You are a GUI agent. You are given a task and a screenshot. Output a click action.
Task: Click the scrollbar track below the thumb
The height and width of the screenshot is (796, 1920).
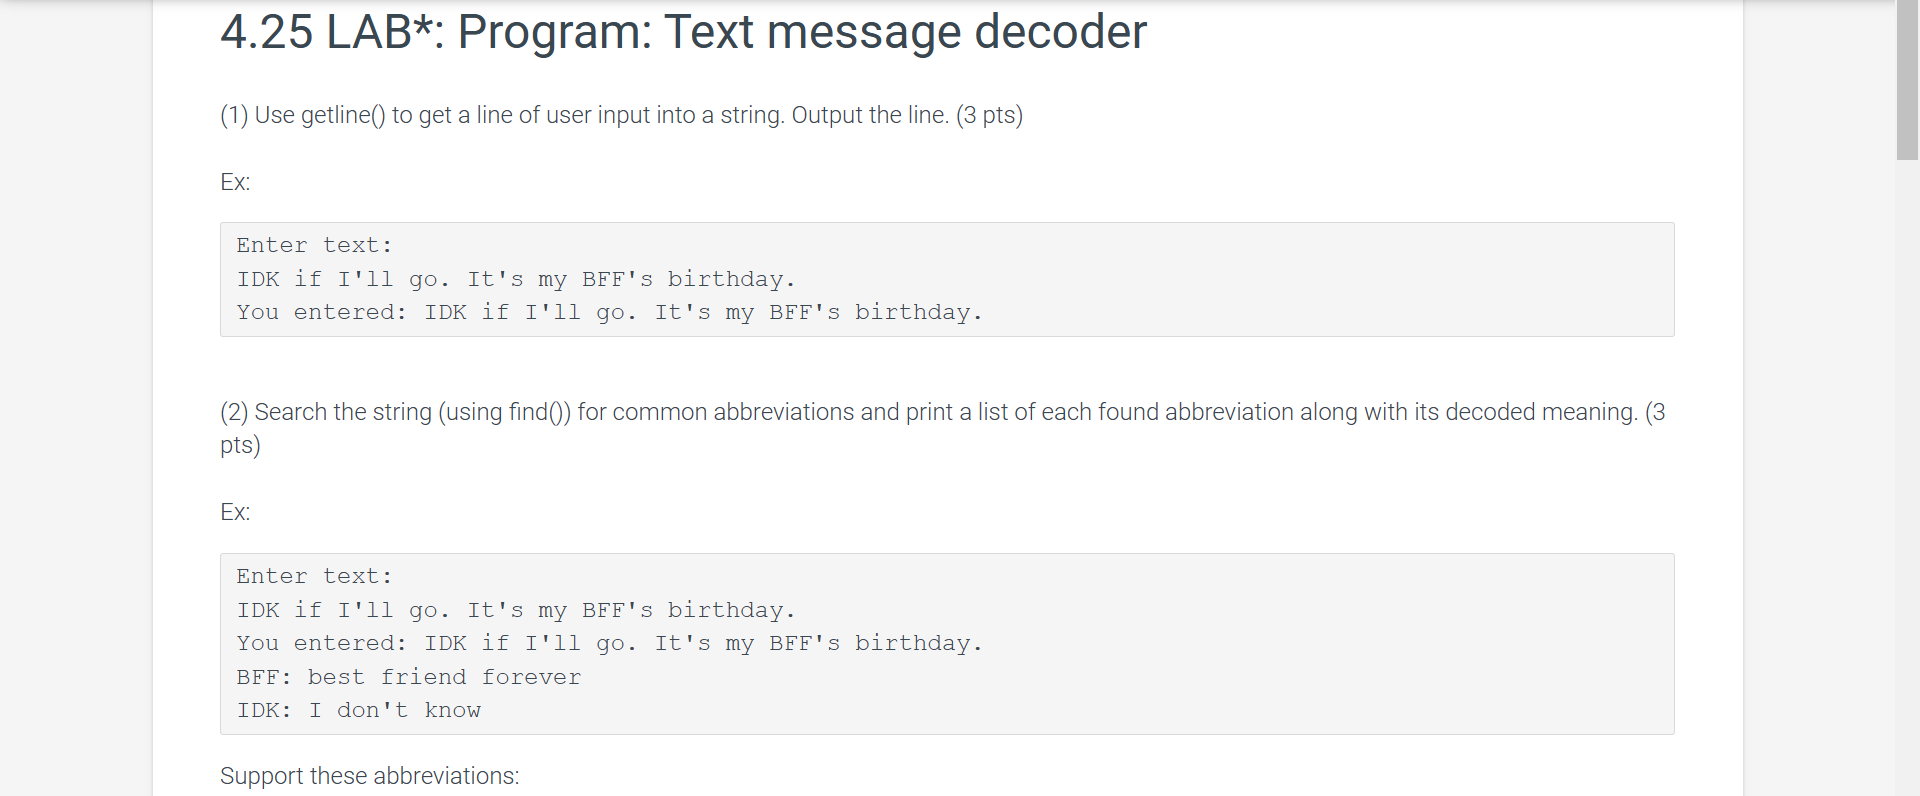[x=1907, y=478]
